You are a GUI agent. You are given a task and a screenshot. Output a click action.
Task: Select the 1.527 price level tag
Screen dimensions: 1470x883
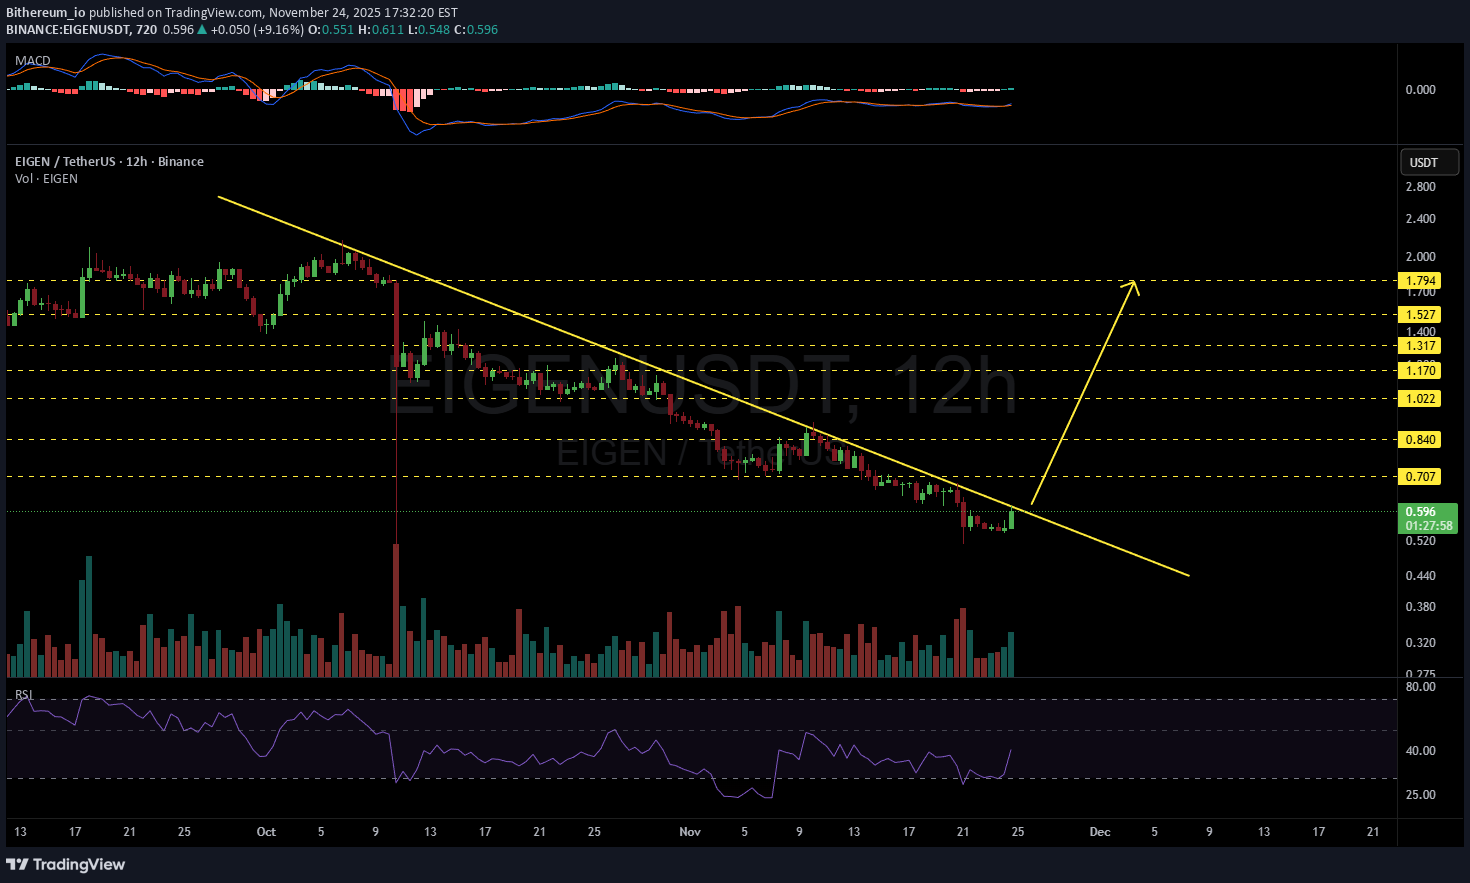click(1420, 315)
